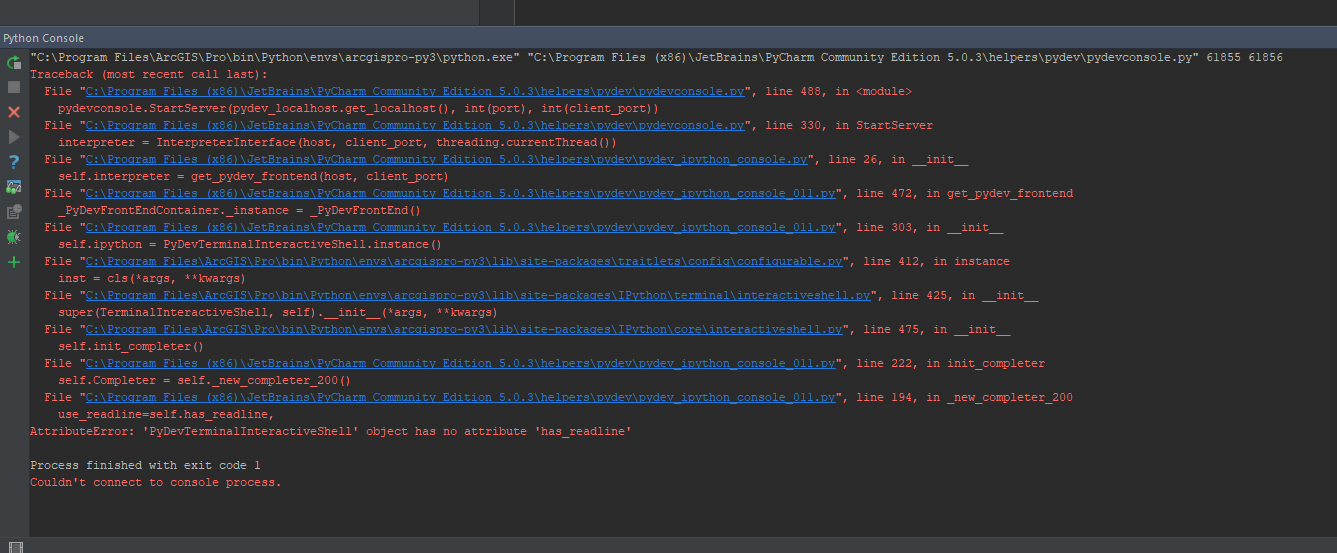Click 'self.interpreter = get_pydev_frontend' code line

pos(253,176)
